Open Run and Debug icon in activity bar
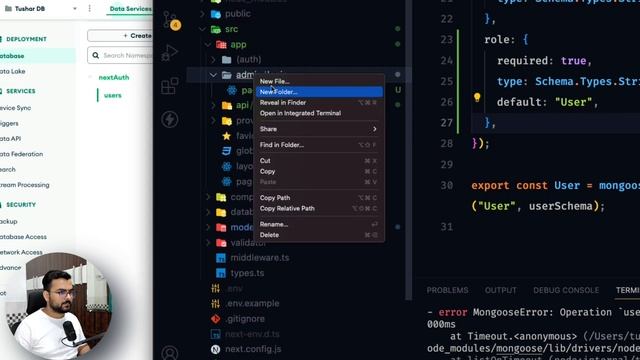Viewport: 640px width, 360px height. [x=170, y=53]
